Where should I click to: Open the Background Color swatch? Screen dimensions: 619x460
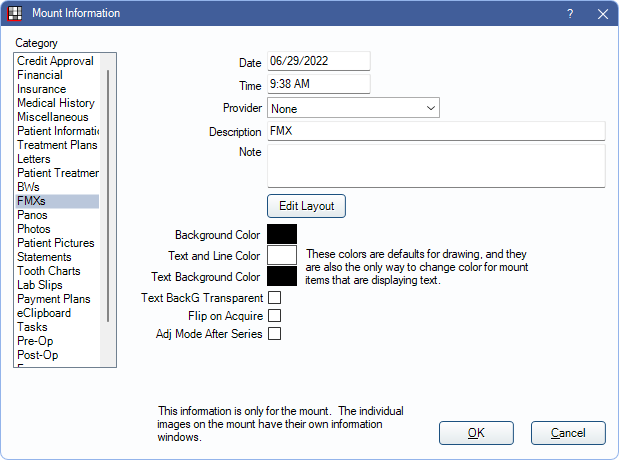tap(282, 234)
